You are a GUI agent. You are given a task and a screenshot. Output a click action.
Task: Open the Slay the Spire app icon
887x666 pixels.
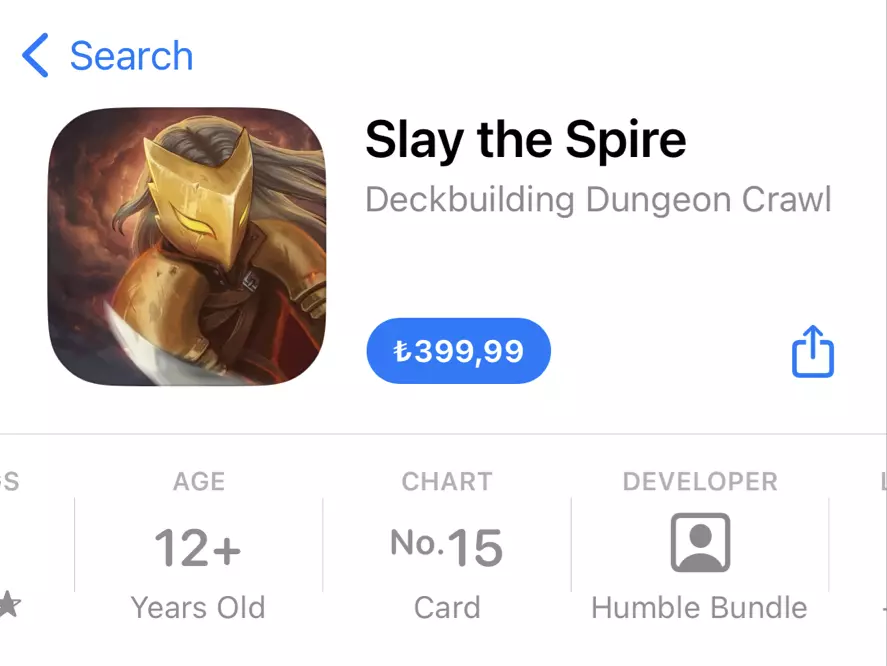(x=187, y=246)
